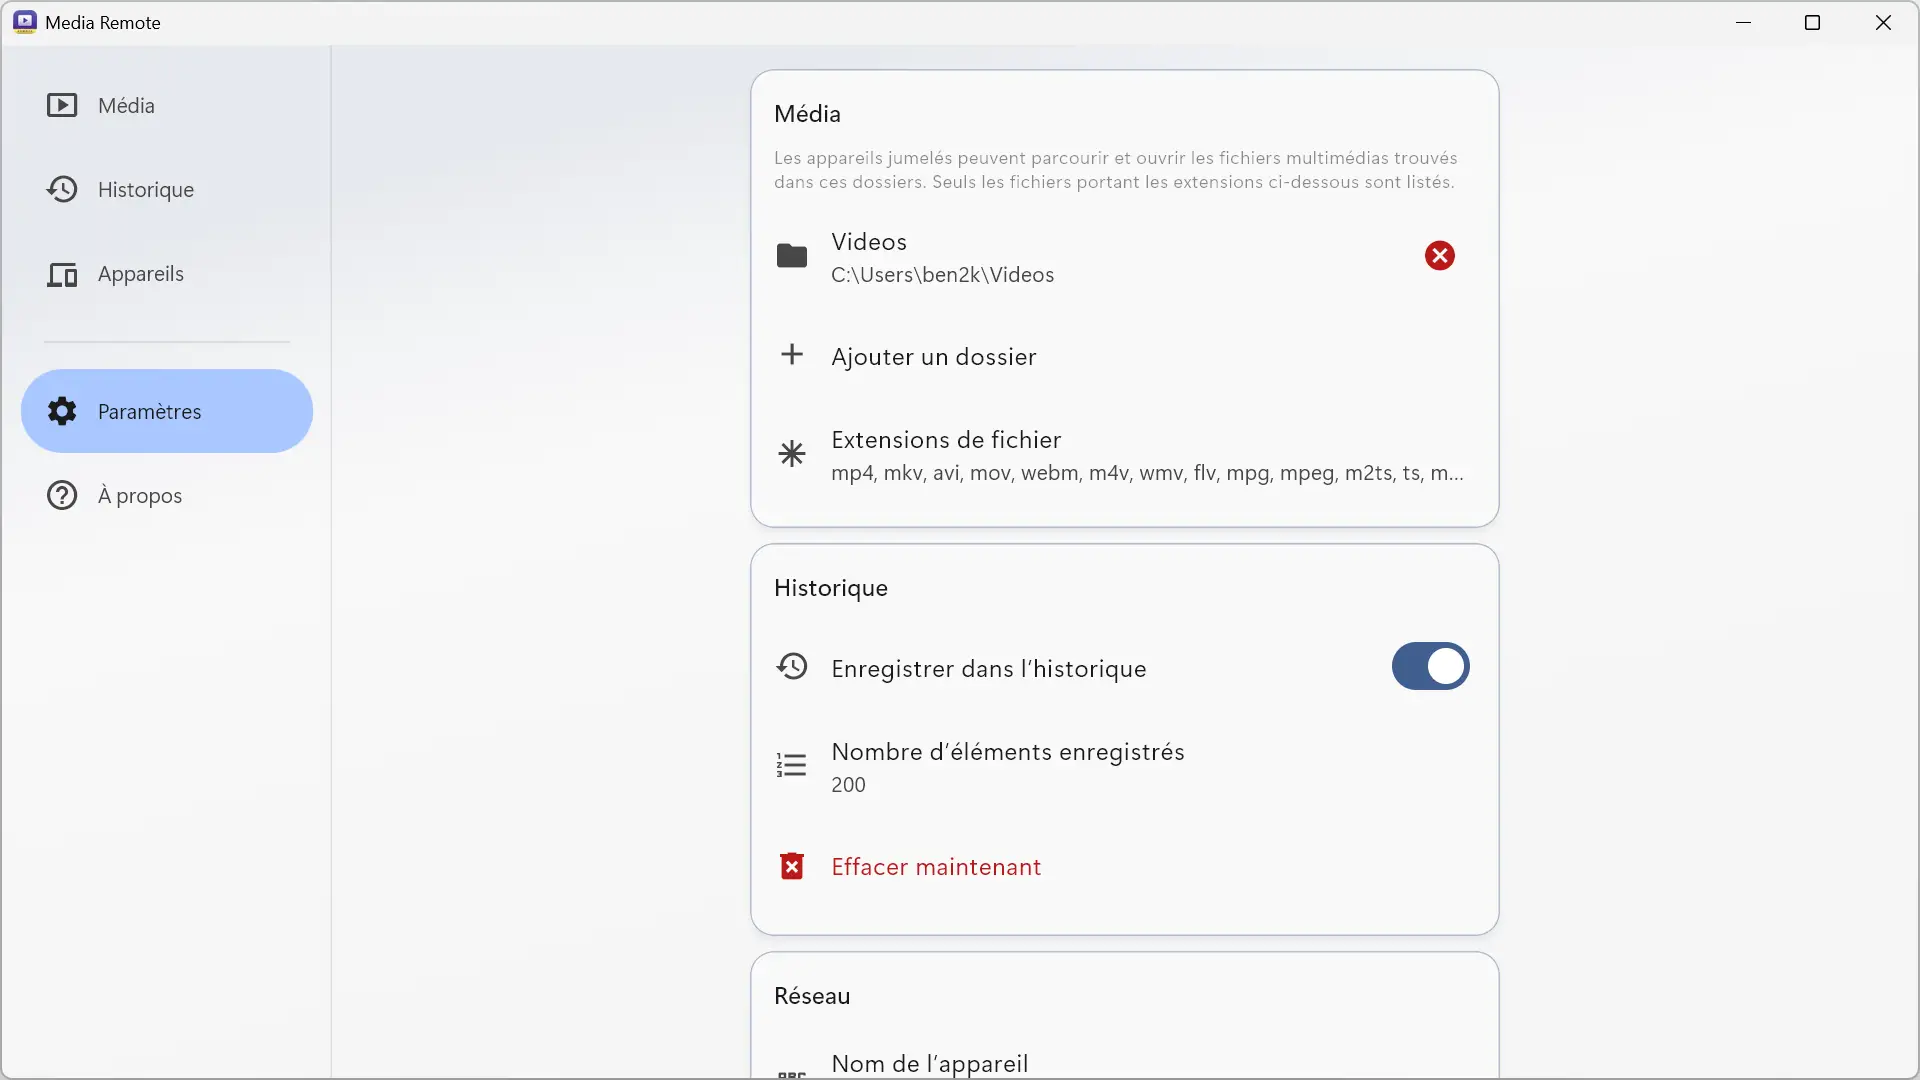1920x1080 pixels.
Task: Go to the Historique navigation item
Action: click(166, 189)
